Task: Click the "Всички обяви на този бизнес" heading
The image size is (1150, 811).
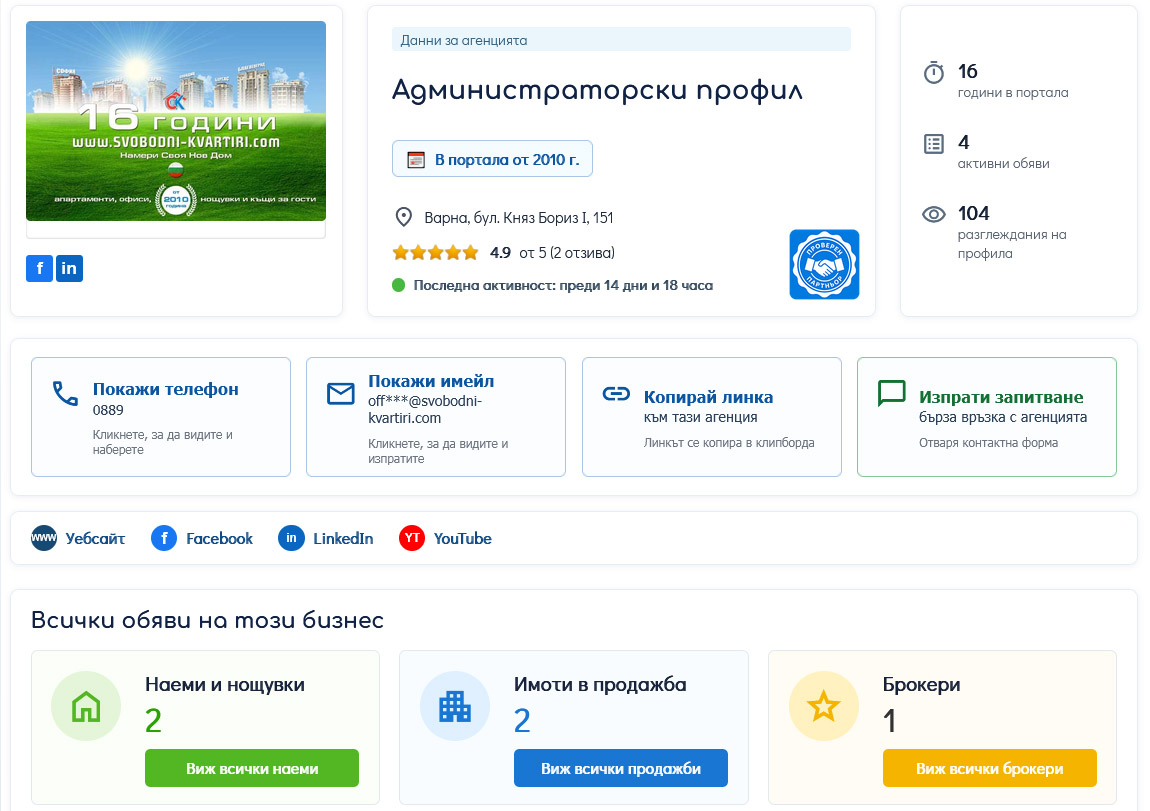Action: [x=208, y=620]
